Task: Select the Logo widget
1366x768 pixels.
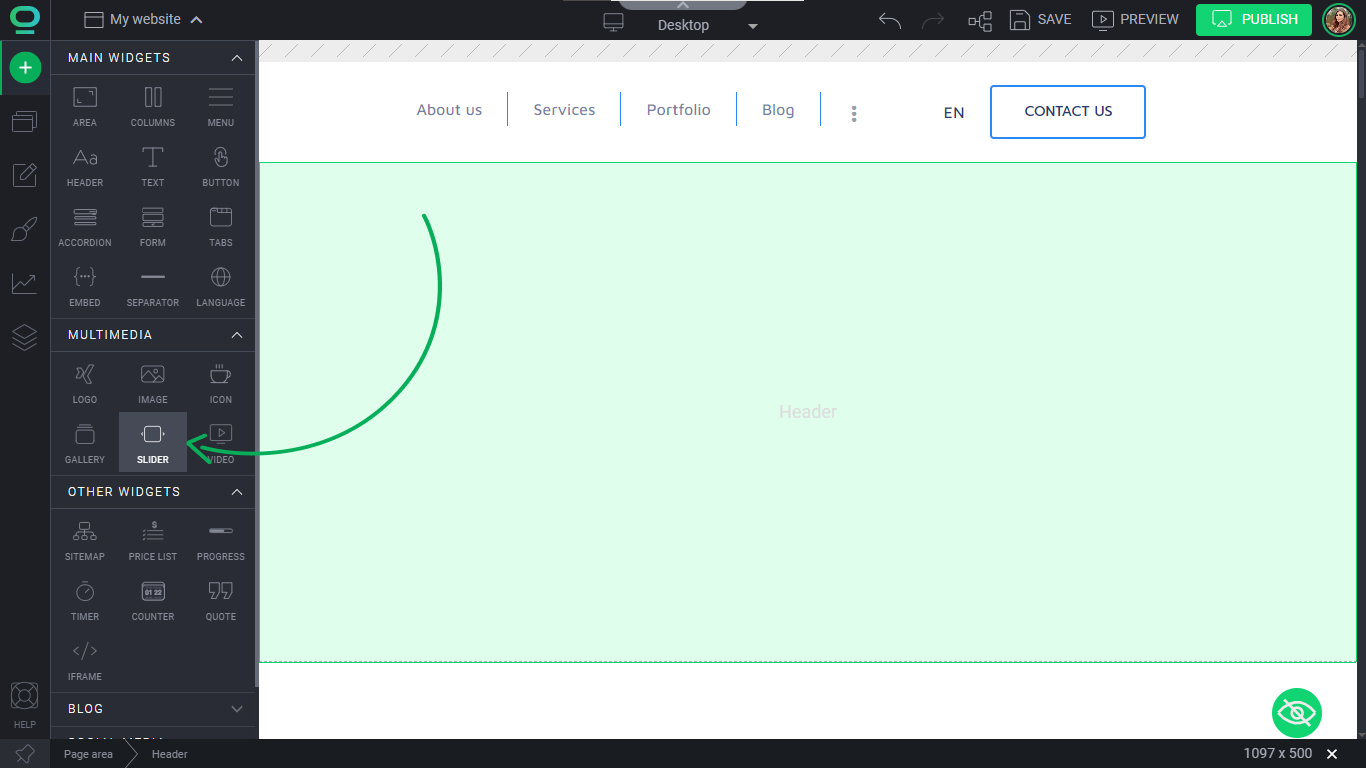Action: pyautogui.click(x=85, y=383)
